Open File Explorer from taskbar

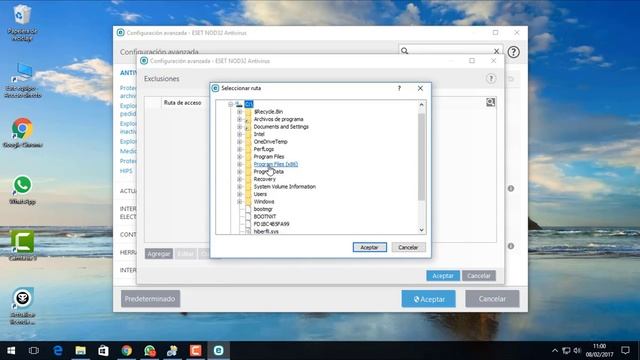click(80, 351)
